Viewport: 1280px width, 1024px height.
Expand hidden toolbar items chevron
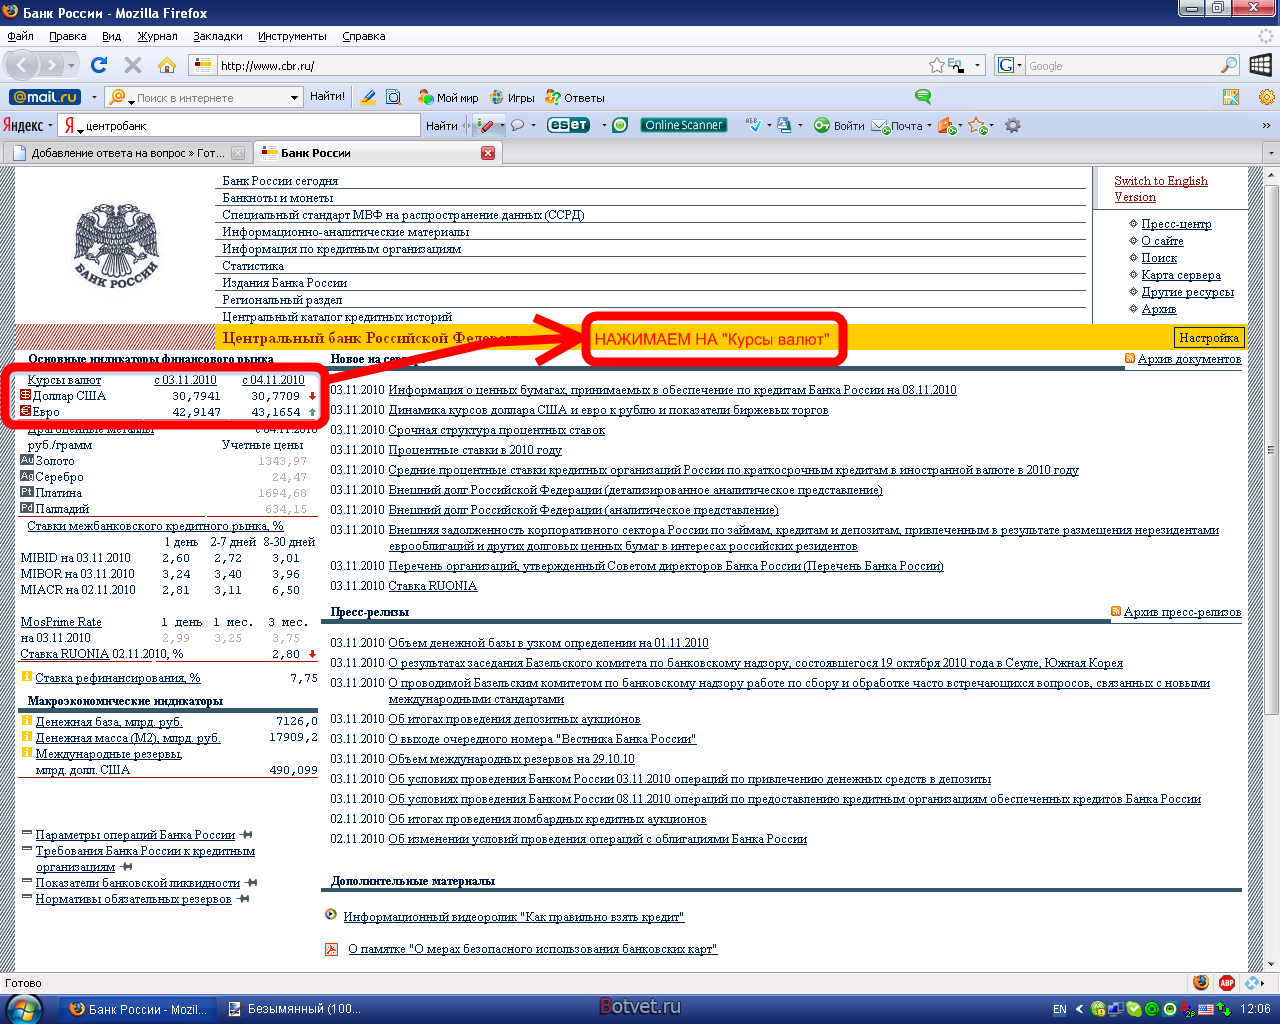pyautogui.click(x=1266, y=125)
